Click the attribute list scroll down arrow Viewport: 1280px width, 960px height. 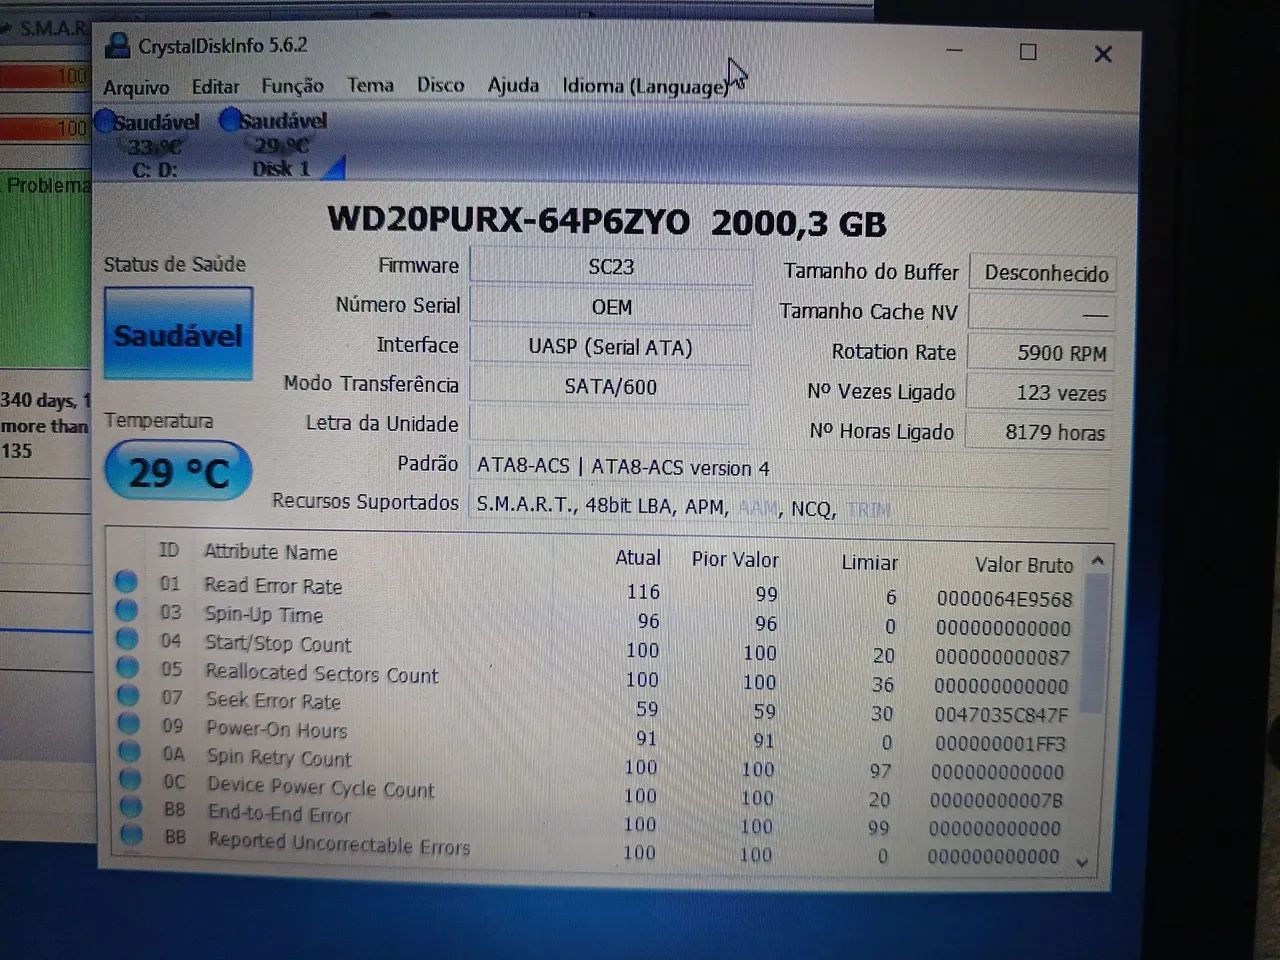point(1082,861)
